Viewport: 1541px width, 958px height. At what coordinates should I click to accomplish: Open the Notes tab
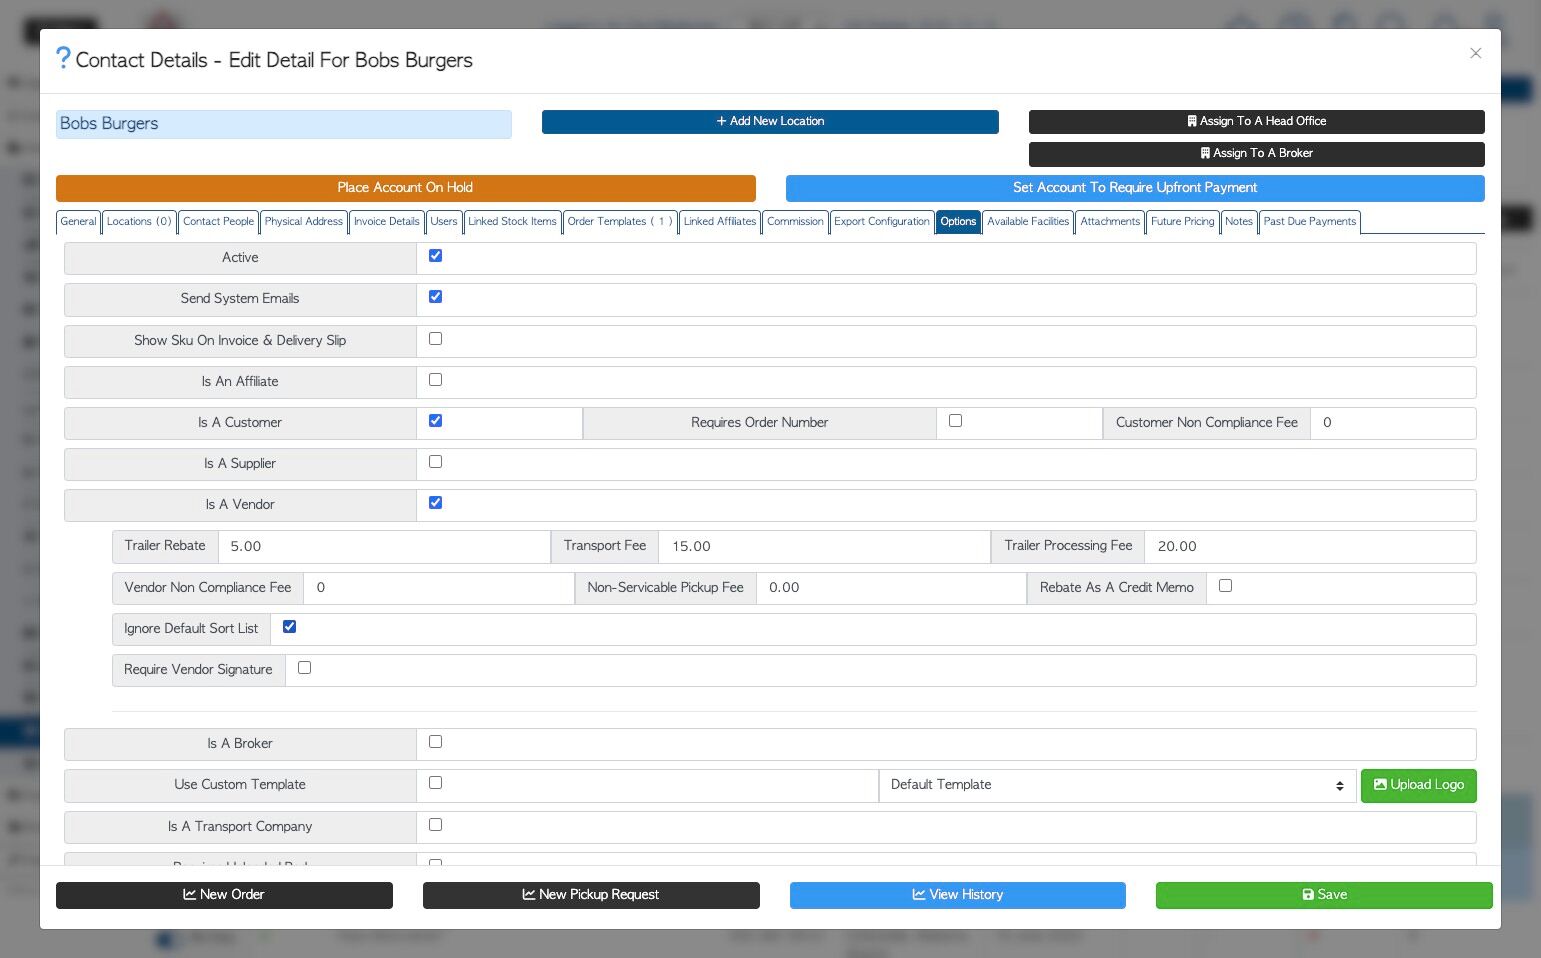tap(1239, 222)
